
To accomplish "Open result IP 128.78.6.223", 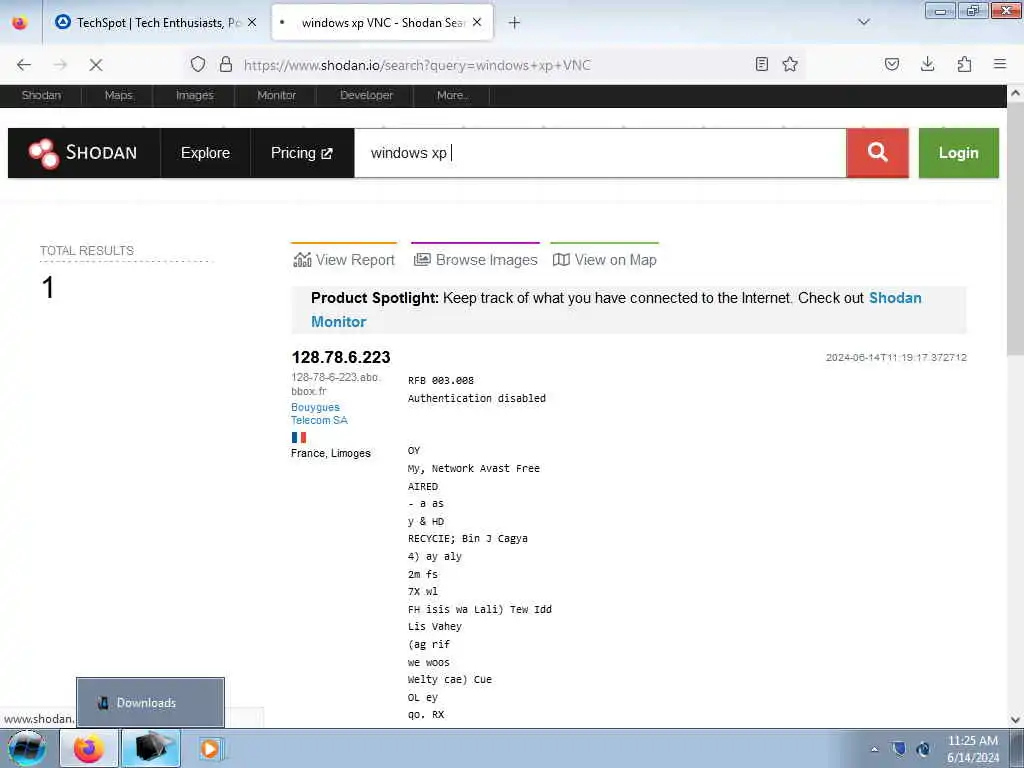I will click(x=341, y=357).
